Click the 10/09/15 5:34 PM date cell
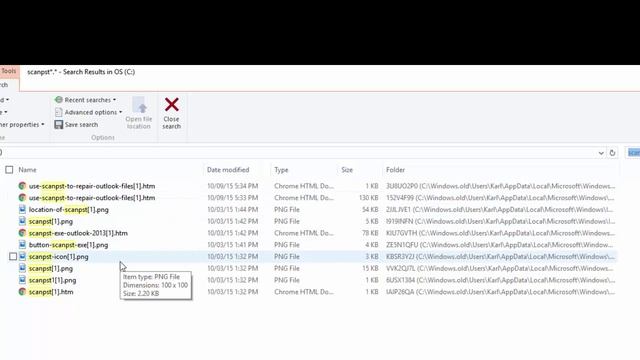This screenshot has height=360, width=640. [x=233, y=186]
